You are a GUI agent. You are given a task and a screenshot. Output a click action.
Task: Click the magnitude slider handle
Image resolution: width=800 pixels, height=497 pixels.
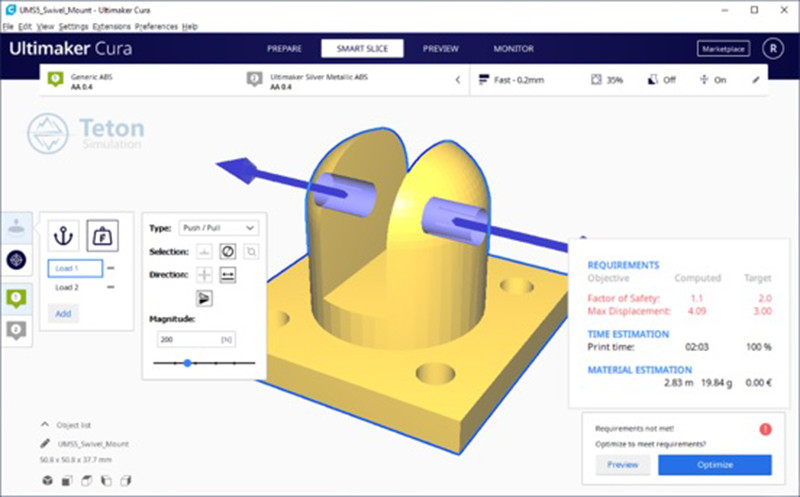pyautogui.click(x=187, y=363)
